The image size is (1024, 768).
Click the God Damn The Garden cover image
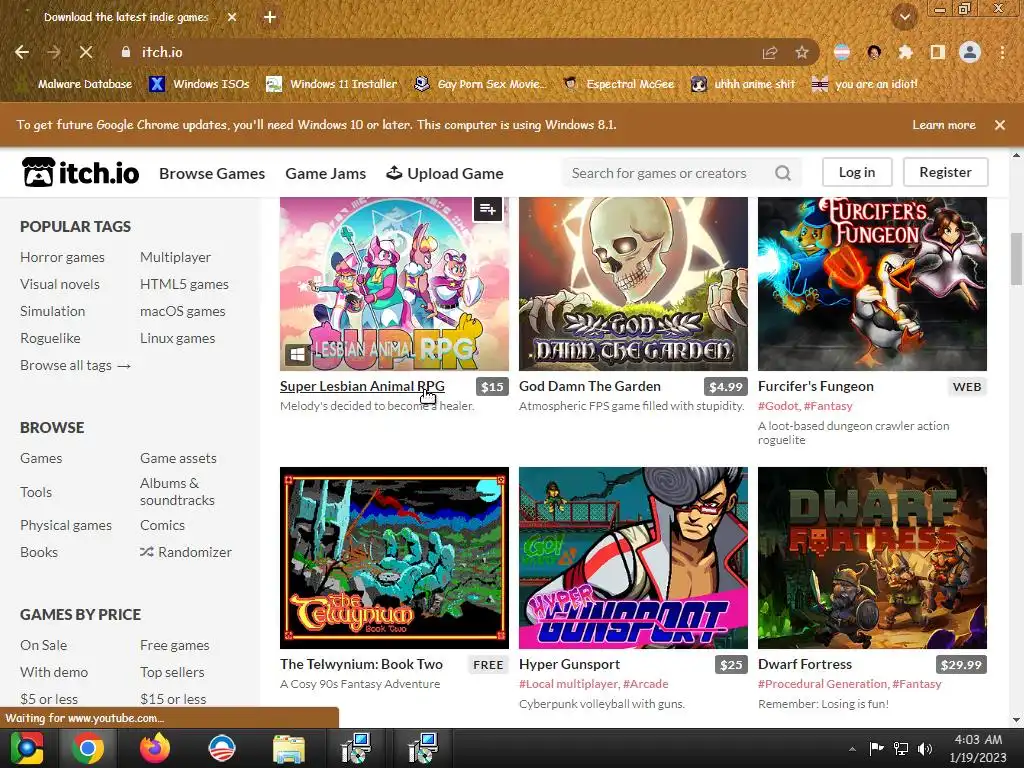click(x=633, y=284)
